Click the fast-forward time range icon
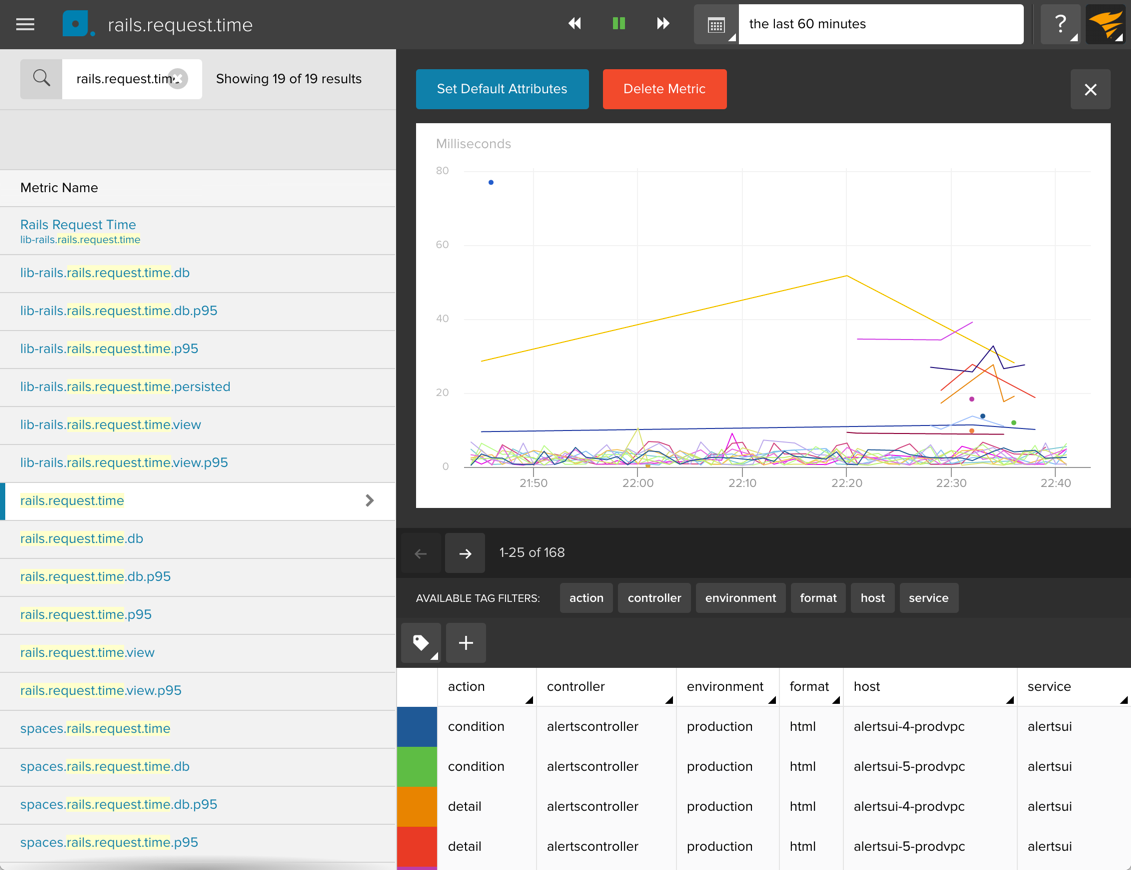 pyautogui.click(x=663, y=24)
